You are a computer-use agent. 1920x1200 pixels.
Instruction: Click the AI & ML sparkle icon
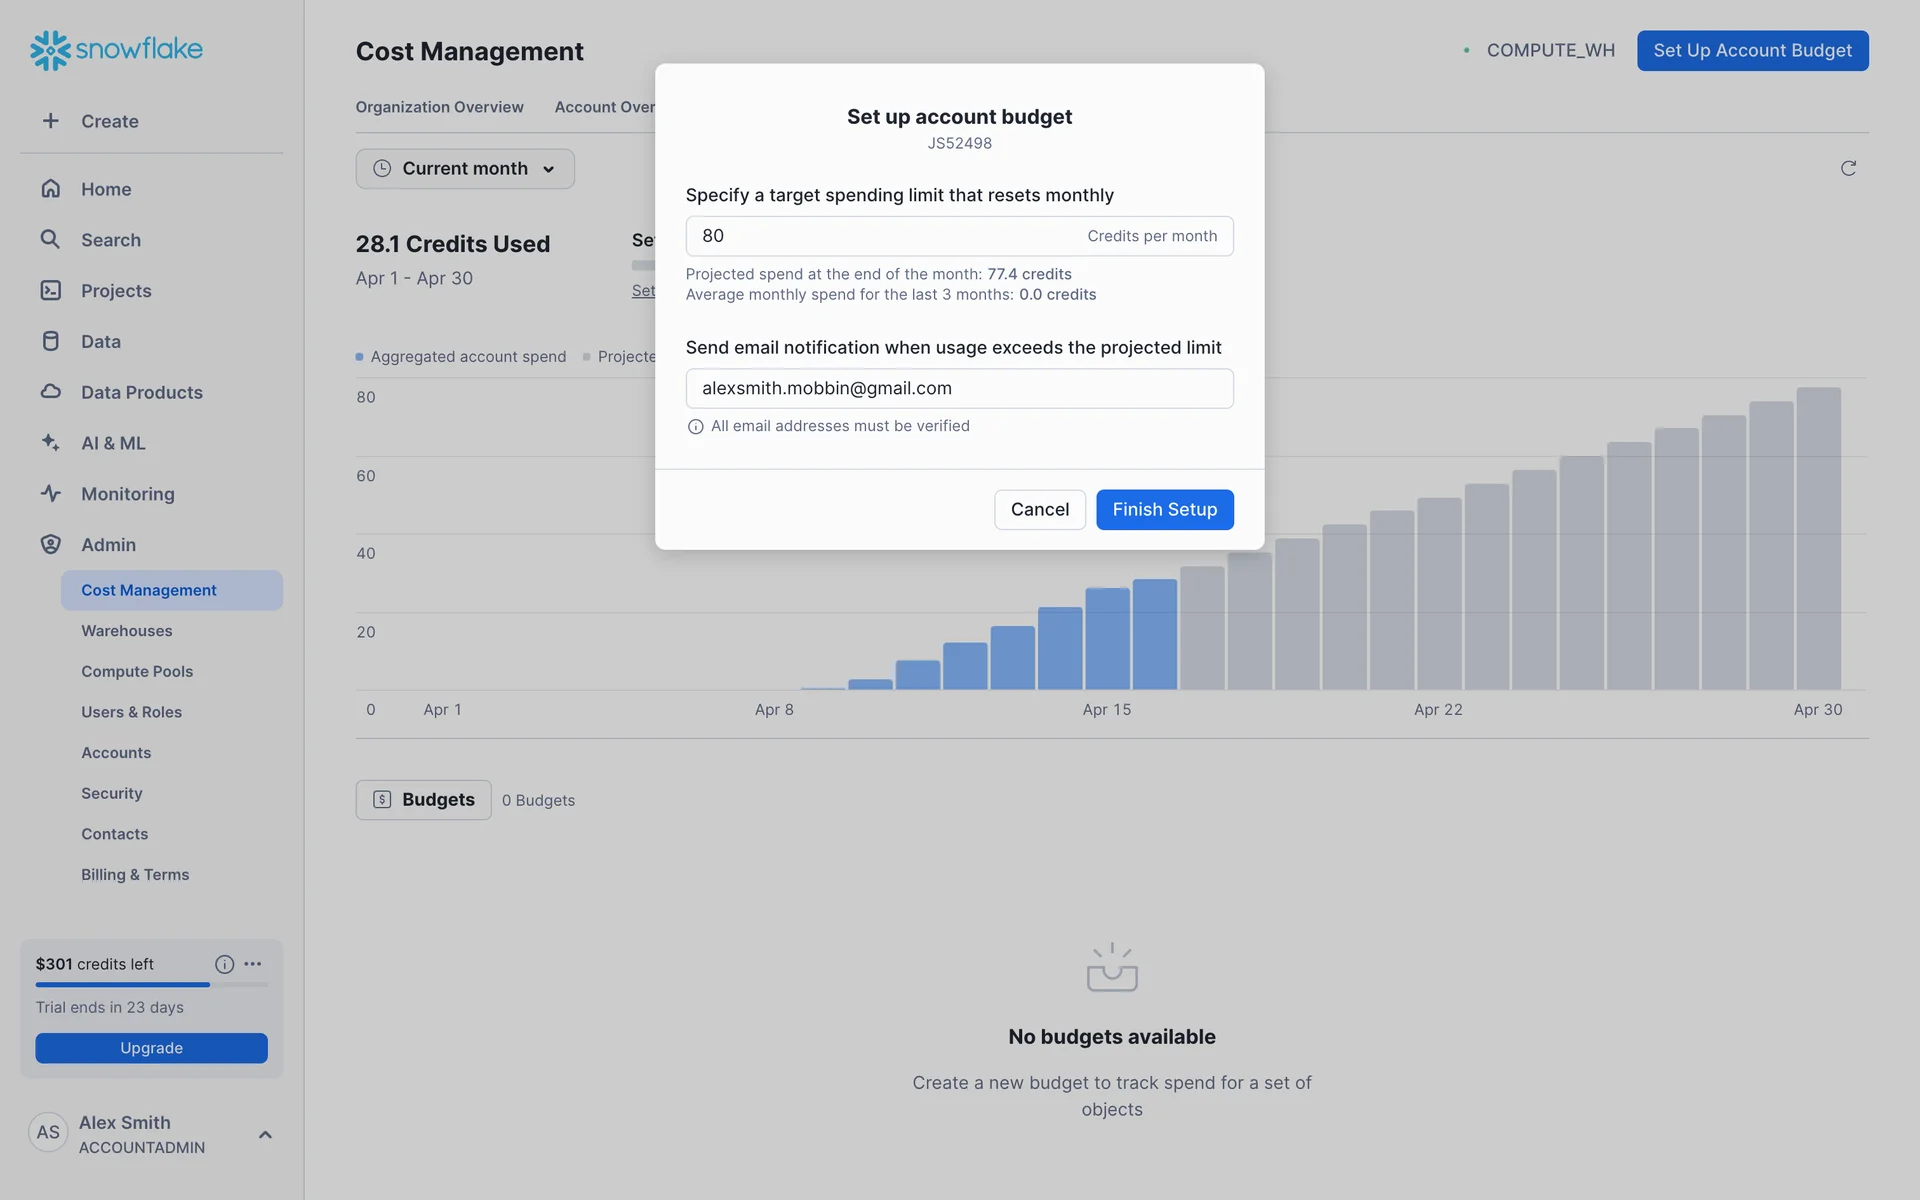pyautogui.click(x=50, y=442)
